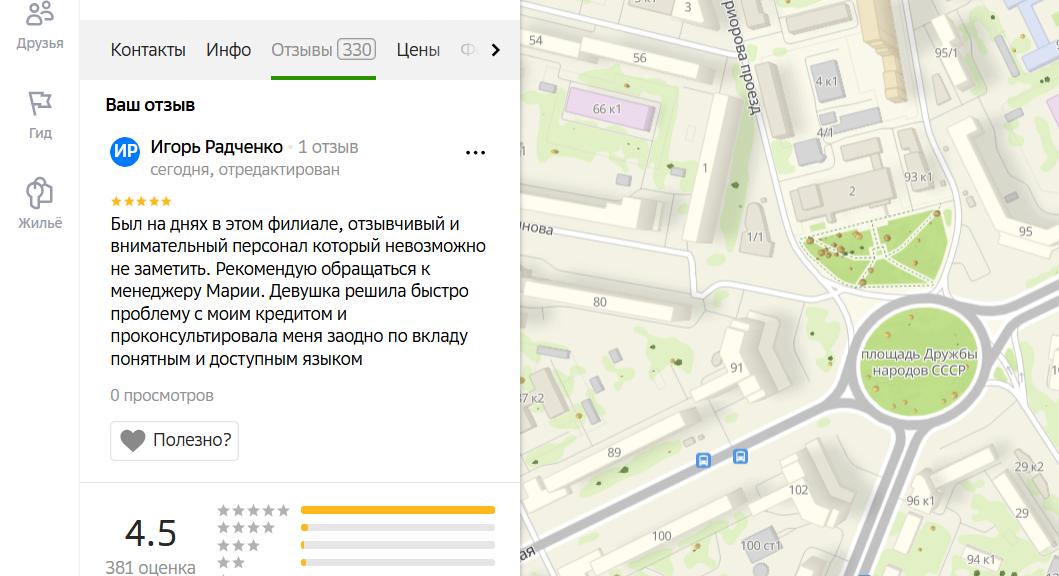Select building 66 к1 on the map
This screenshot has width=1059, height=576.
click(x=609, y=109)
